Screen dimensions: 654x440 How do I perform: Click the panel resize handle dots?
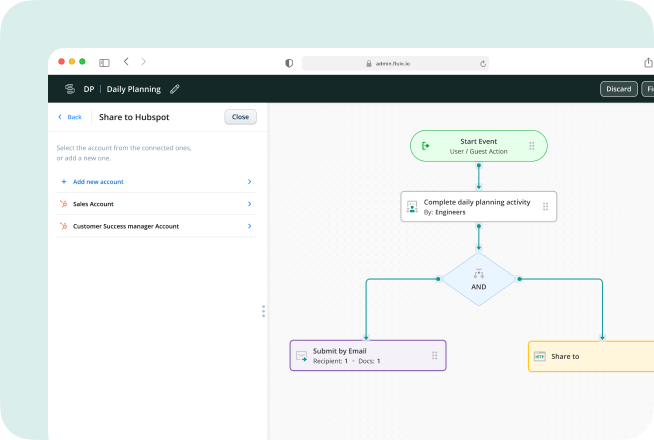[263, 311]
